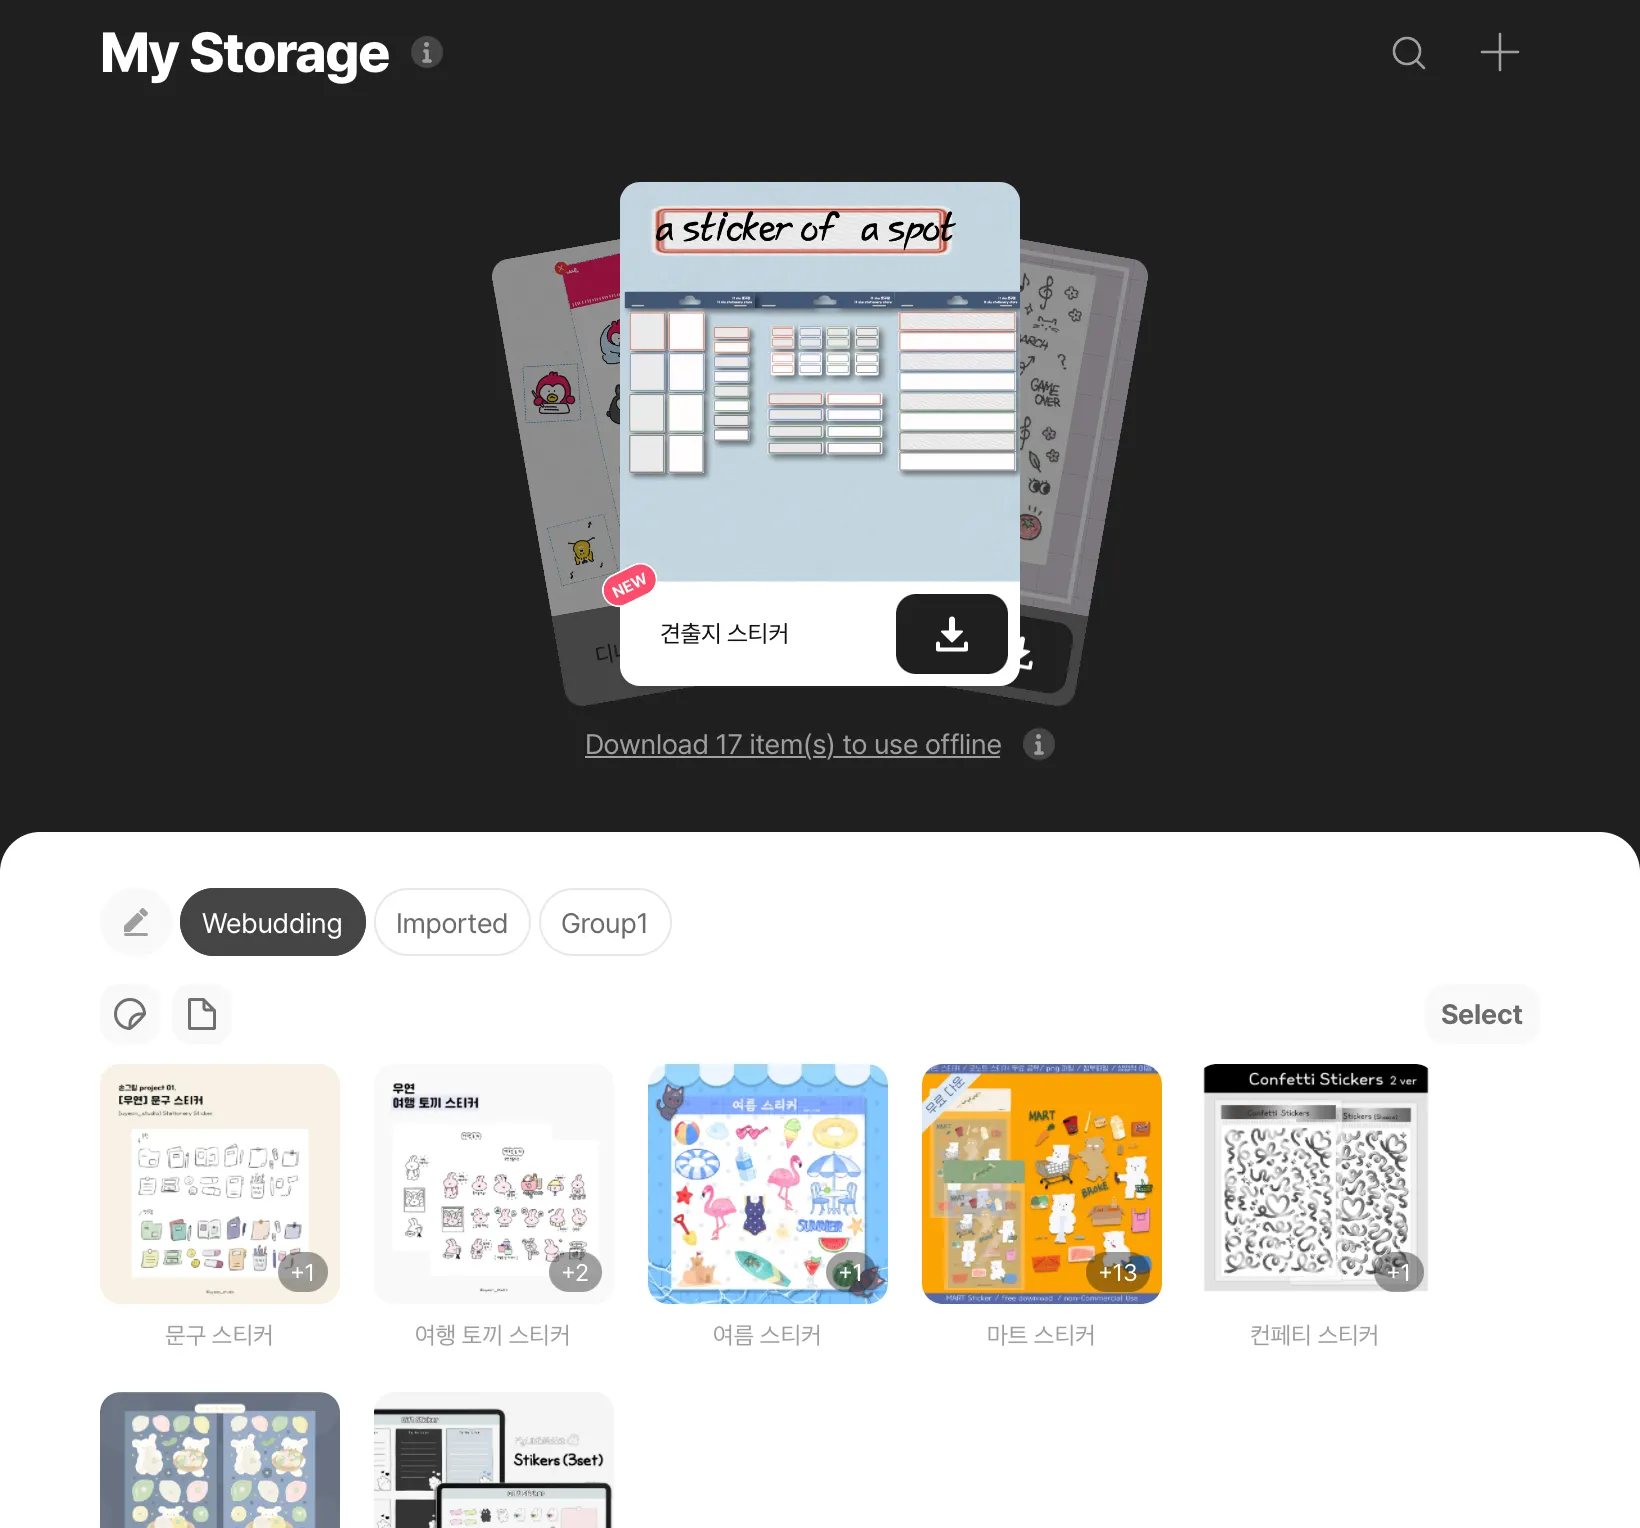Image resolution: width=1640 pixels, height=1528 pixels.
Task: Click the Select button
Action: click(1481, 1014)
